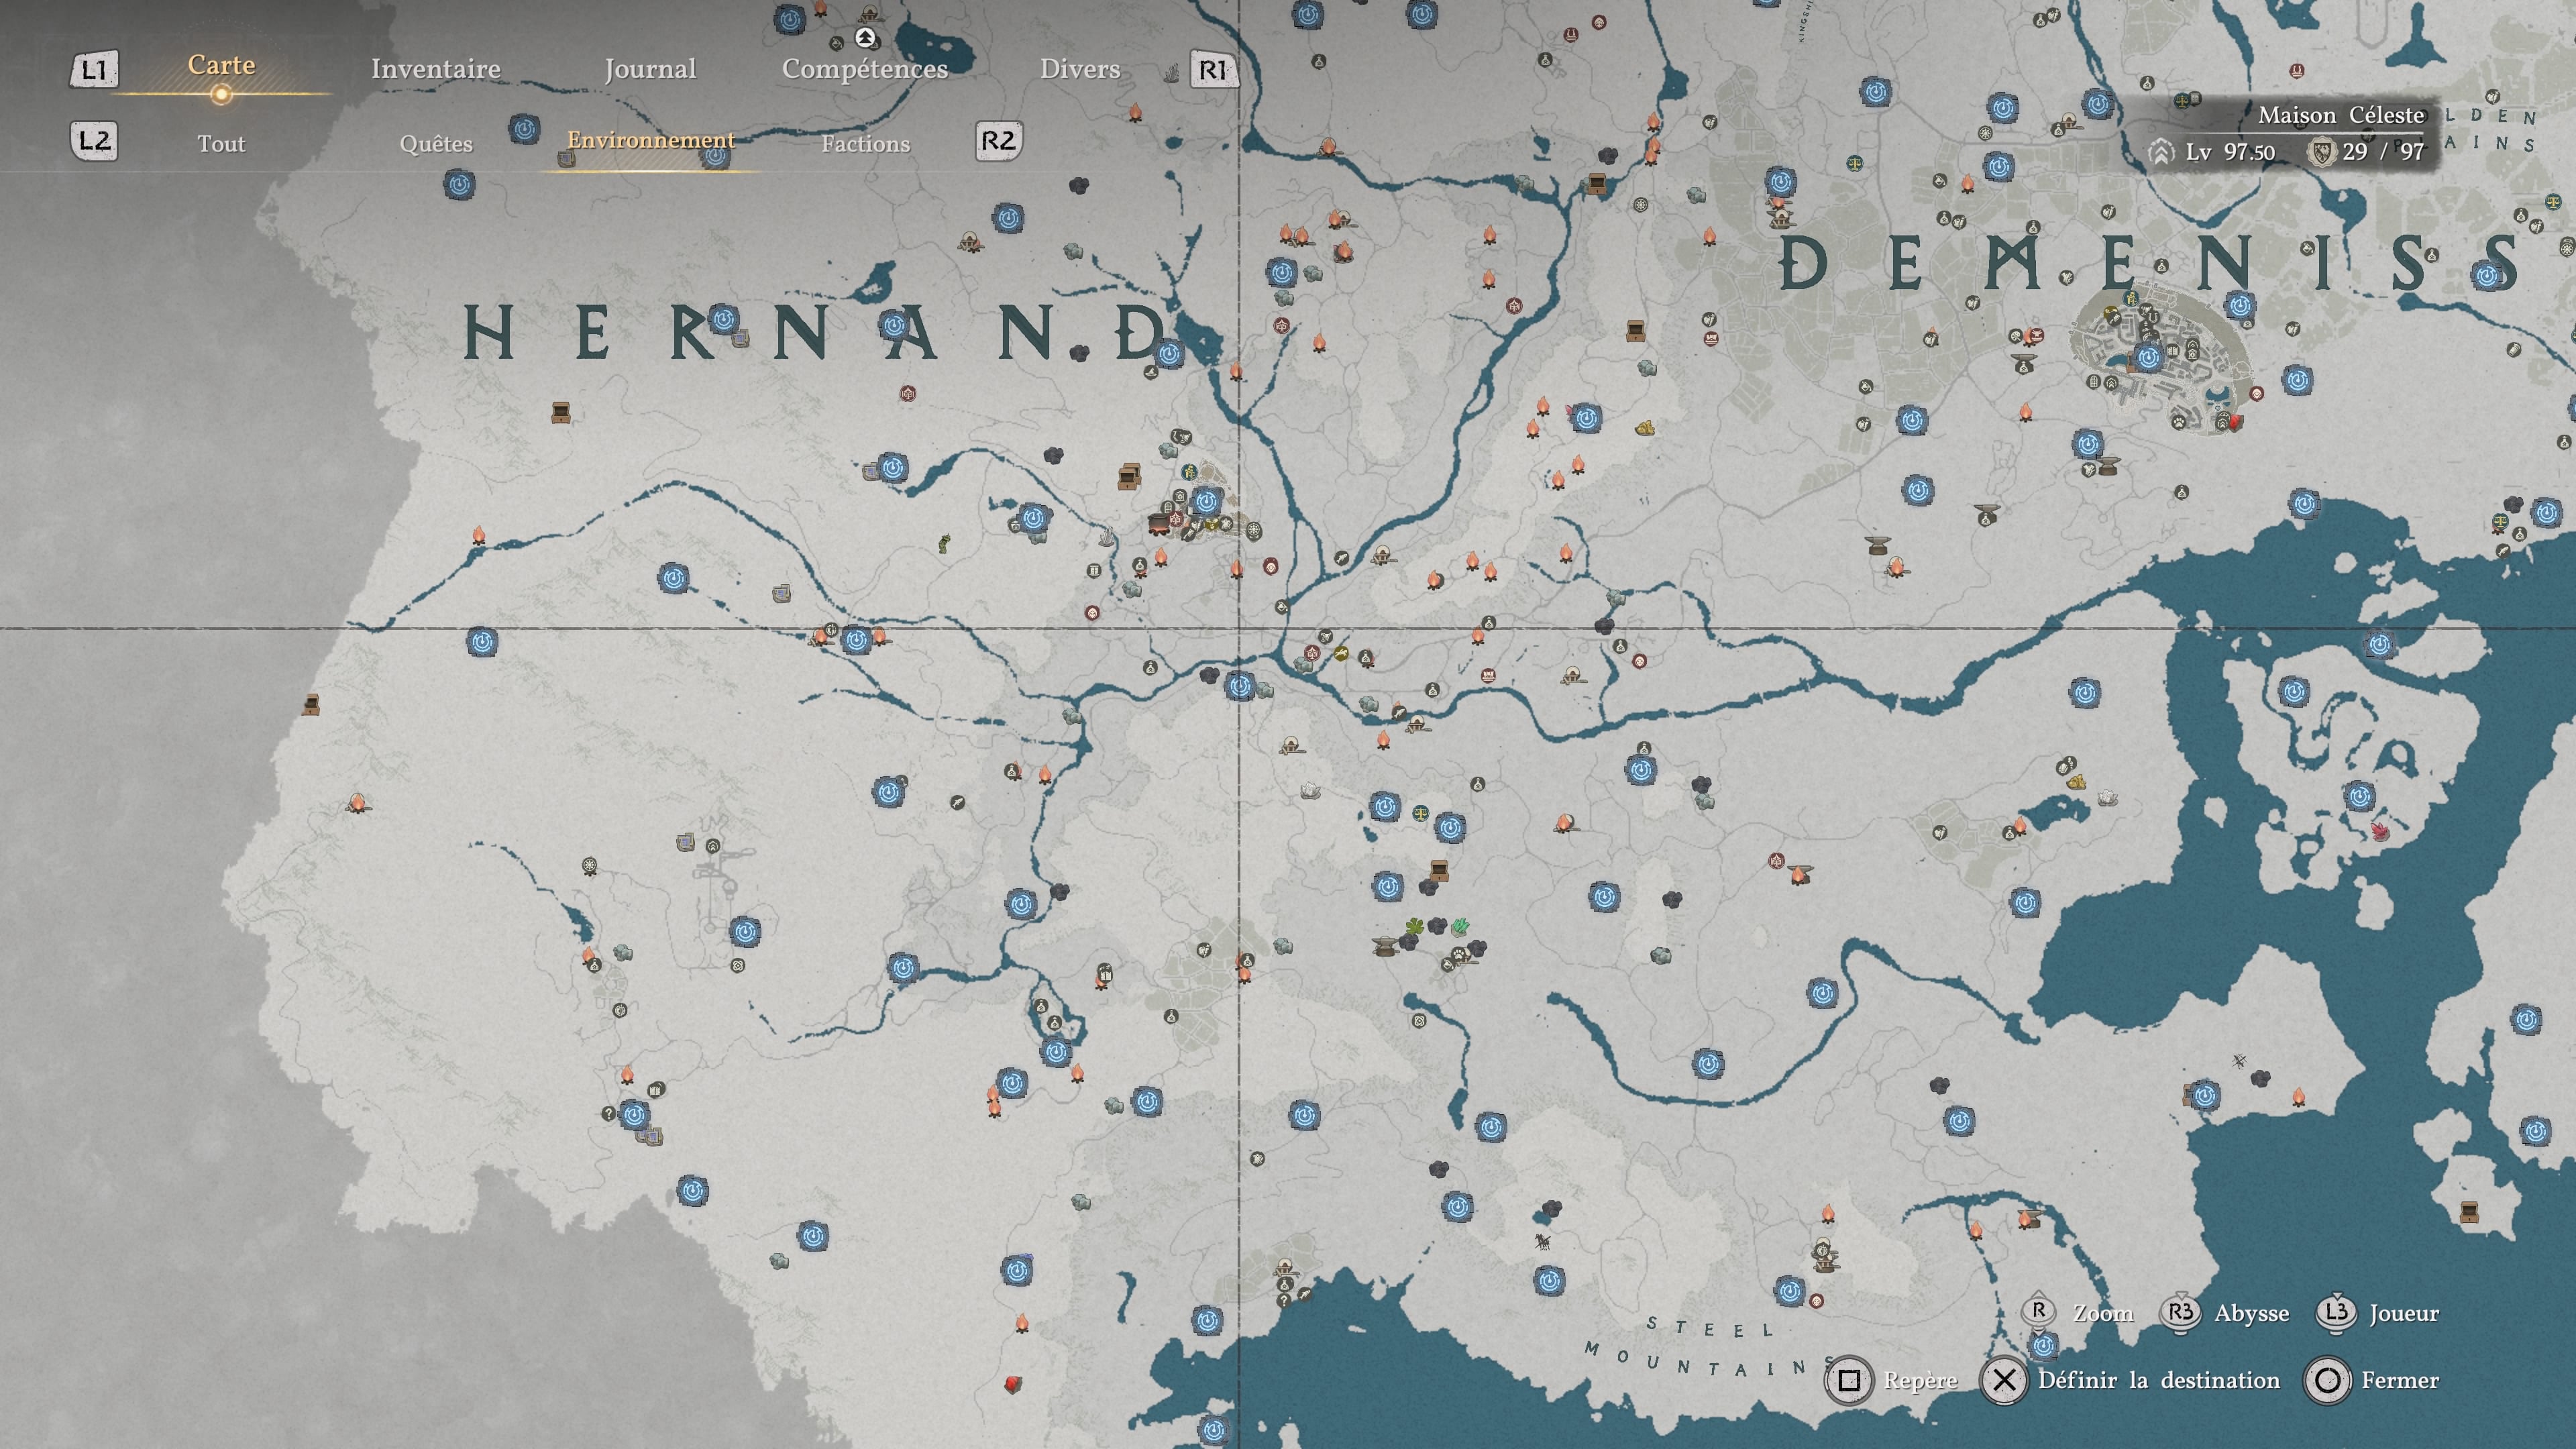Click the pink crystal on the eastern island
The width and height of the screenshot is (2576, 1449).
[2380, 831]
